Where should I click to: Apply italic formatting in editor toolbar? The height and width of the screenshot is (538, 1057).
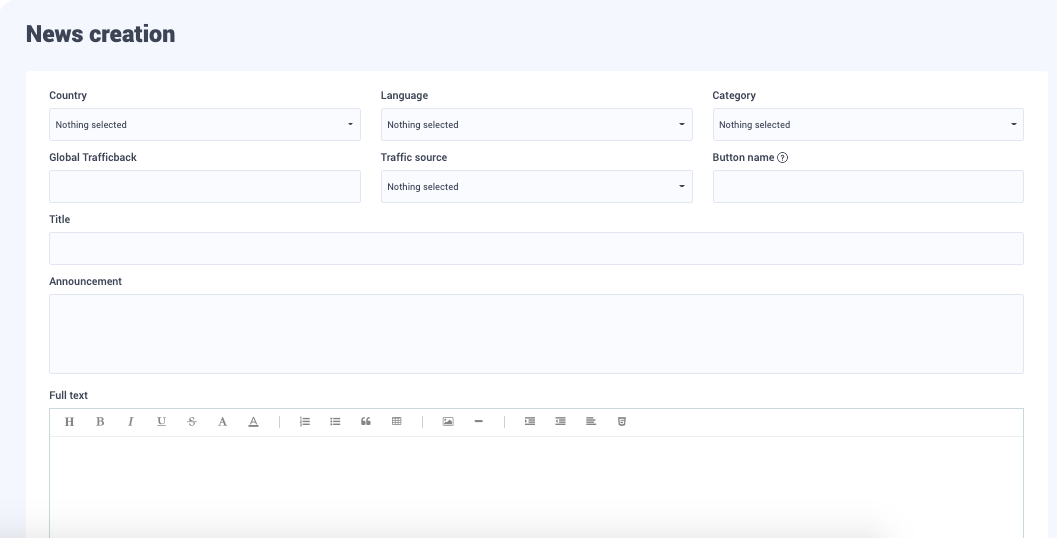coord(130,422)
